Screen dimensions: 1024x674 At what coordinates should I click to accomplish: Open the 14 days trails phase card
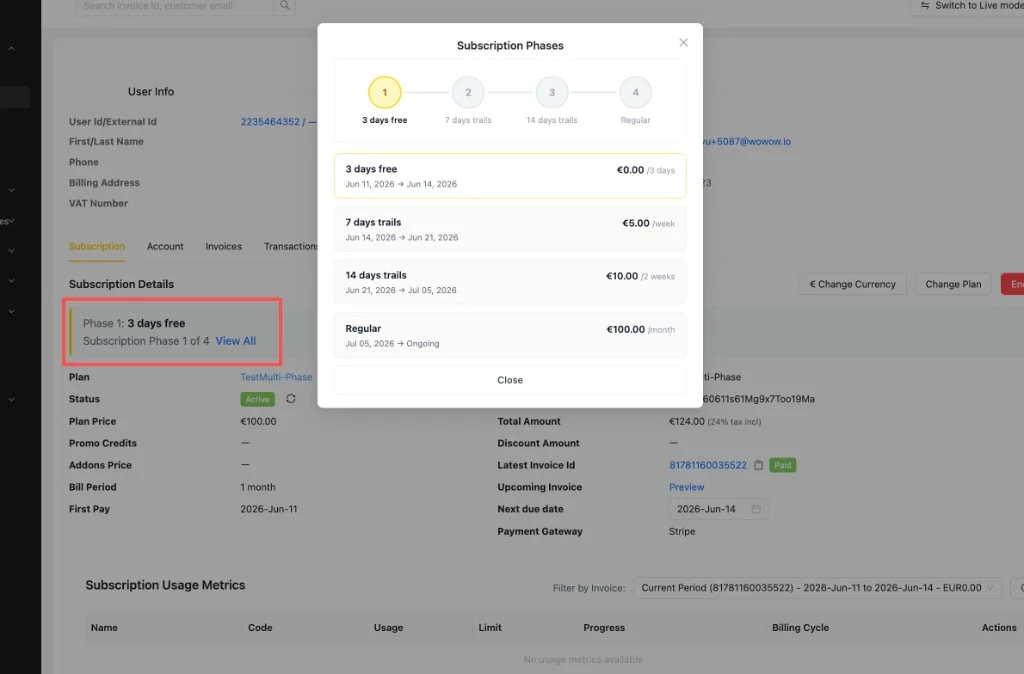coord(510,282)
